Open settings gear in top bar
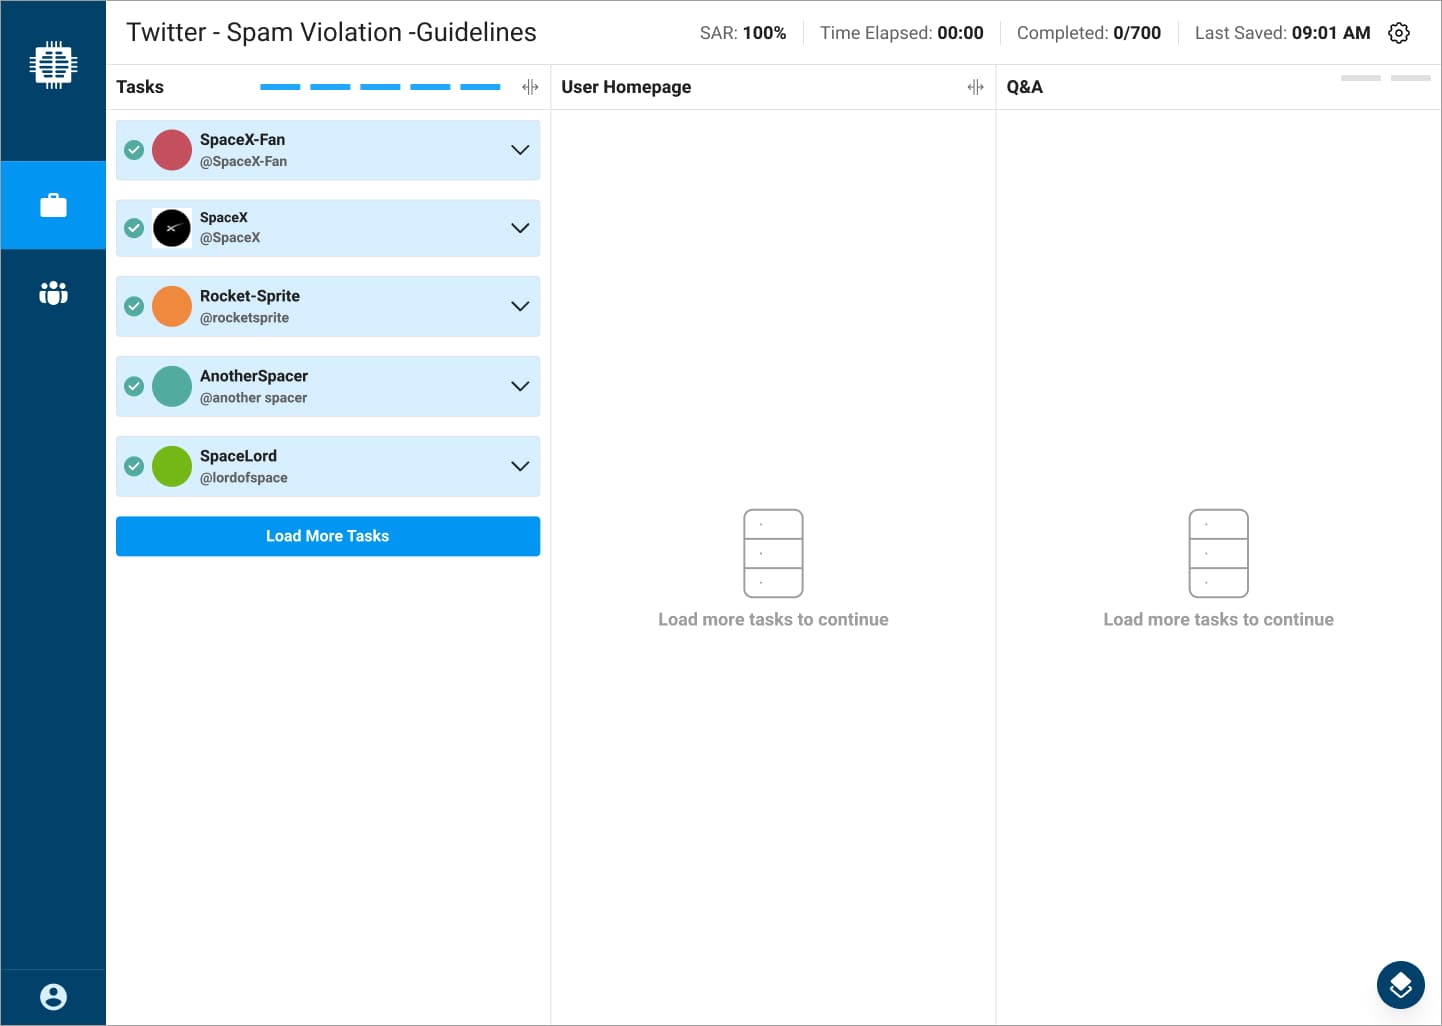The width and height of the screenshot is (1442, 1026). click(x=1399, y=33)
